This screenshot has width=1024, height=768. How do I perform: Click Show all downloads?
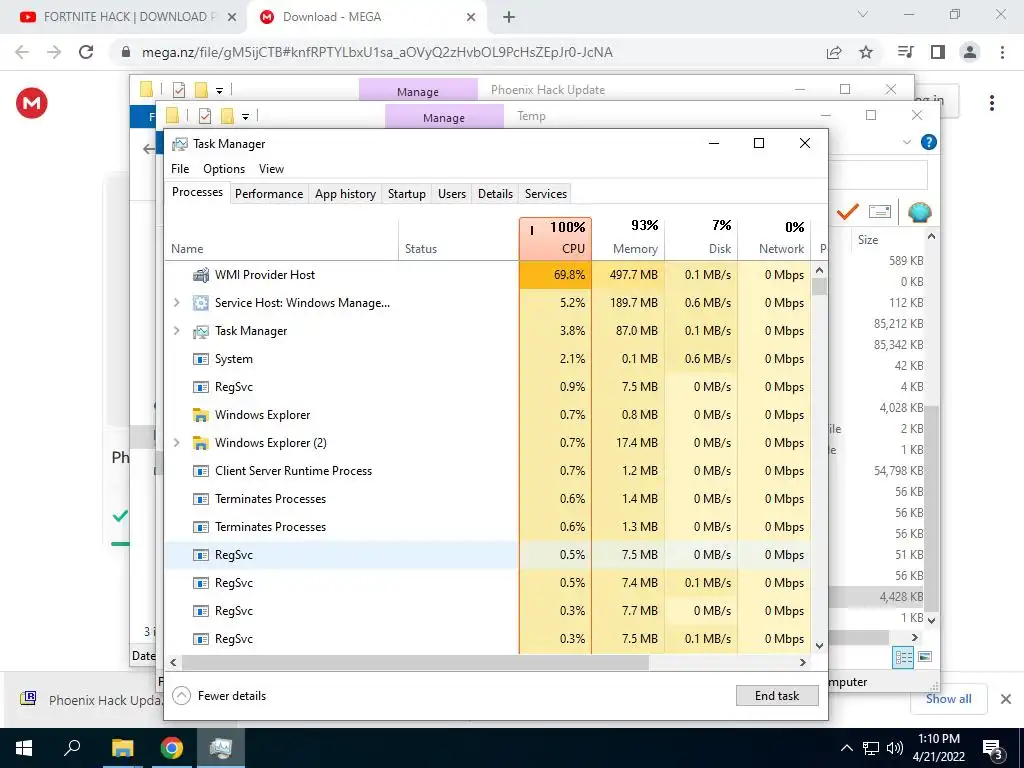click(x=948, y=699)
